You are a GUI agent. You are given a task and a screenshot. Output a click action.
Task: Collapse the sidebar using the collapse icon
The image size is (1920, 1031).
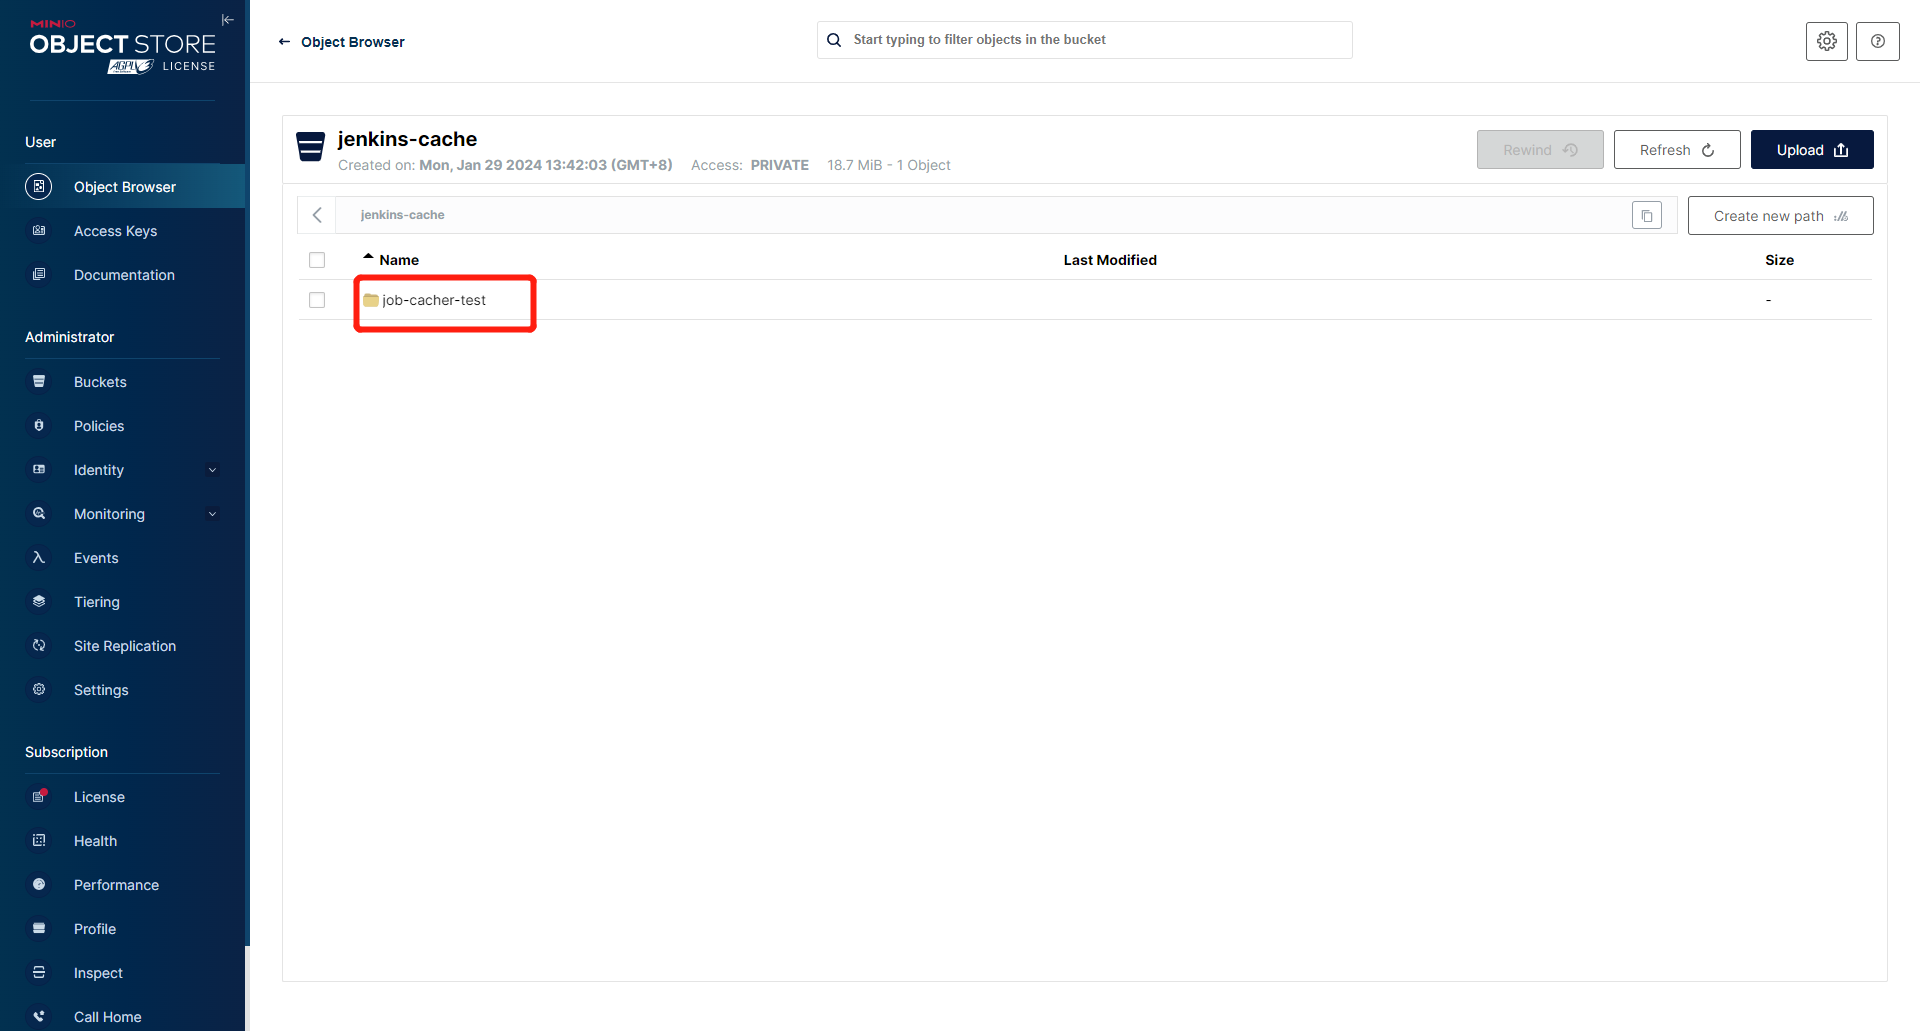pos(227,20)
